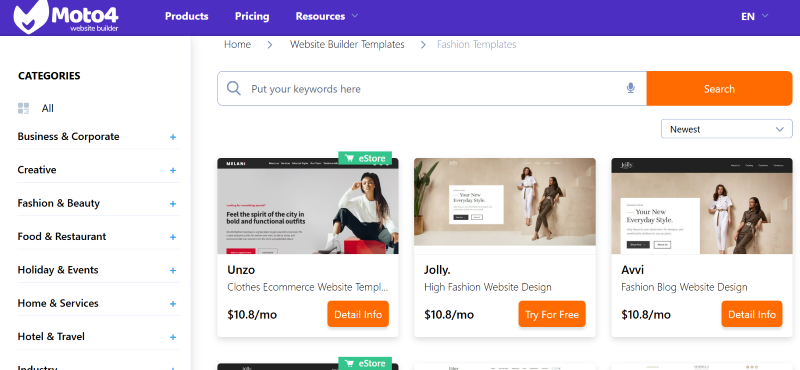This screenshot has width=800, height=370.
Task: Expand Business & Corporate category
Action: 173,137
